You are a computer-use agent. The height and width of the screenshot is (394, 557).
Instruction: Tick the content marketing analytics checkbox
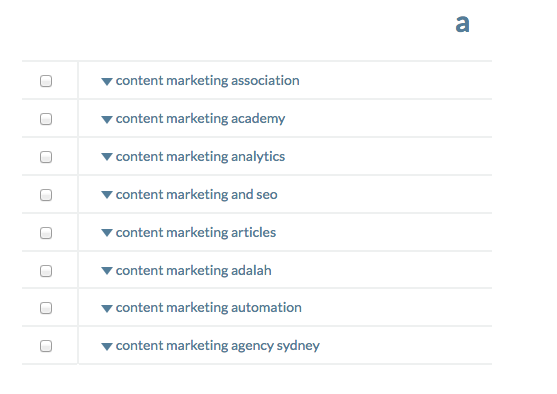tap(46, 157)
